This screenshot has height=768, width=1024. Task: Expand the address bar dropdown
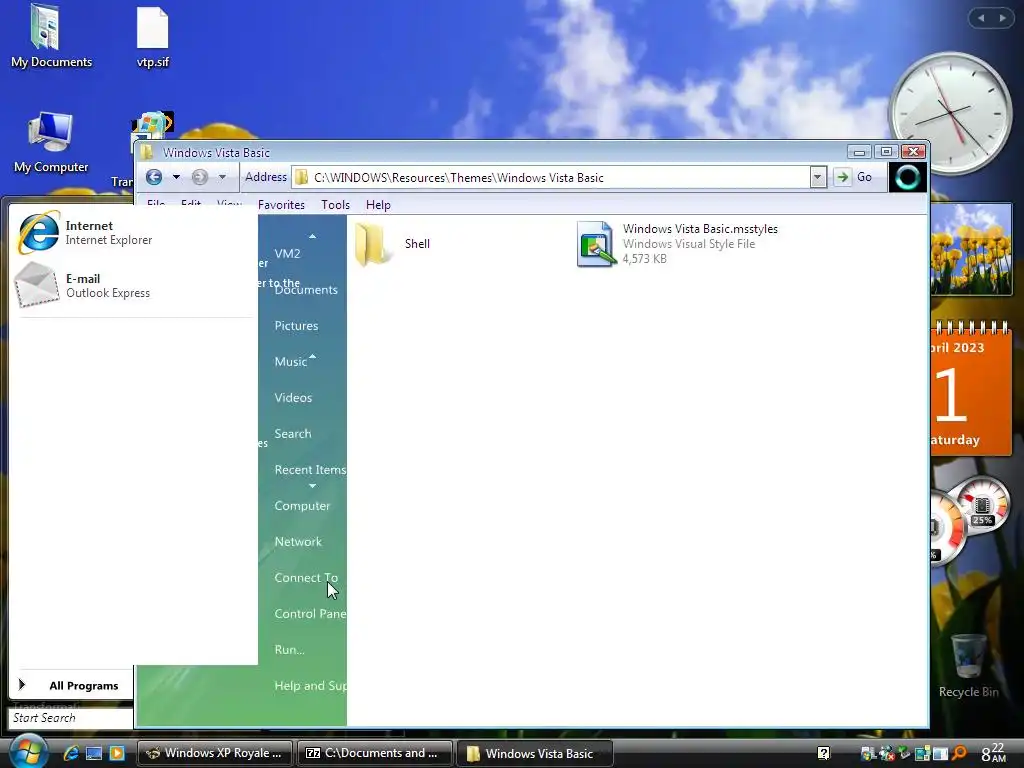pyautogui.click(x=818, y=177)
